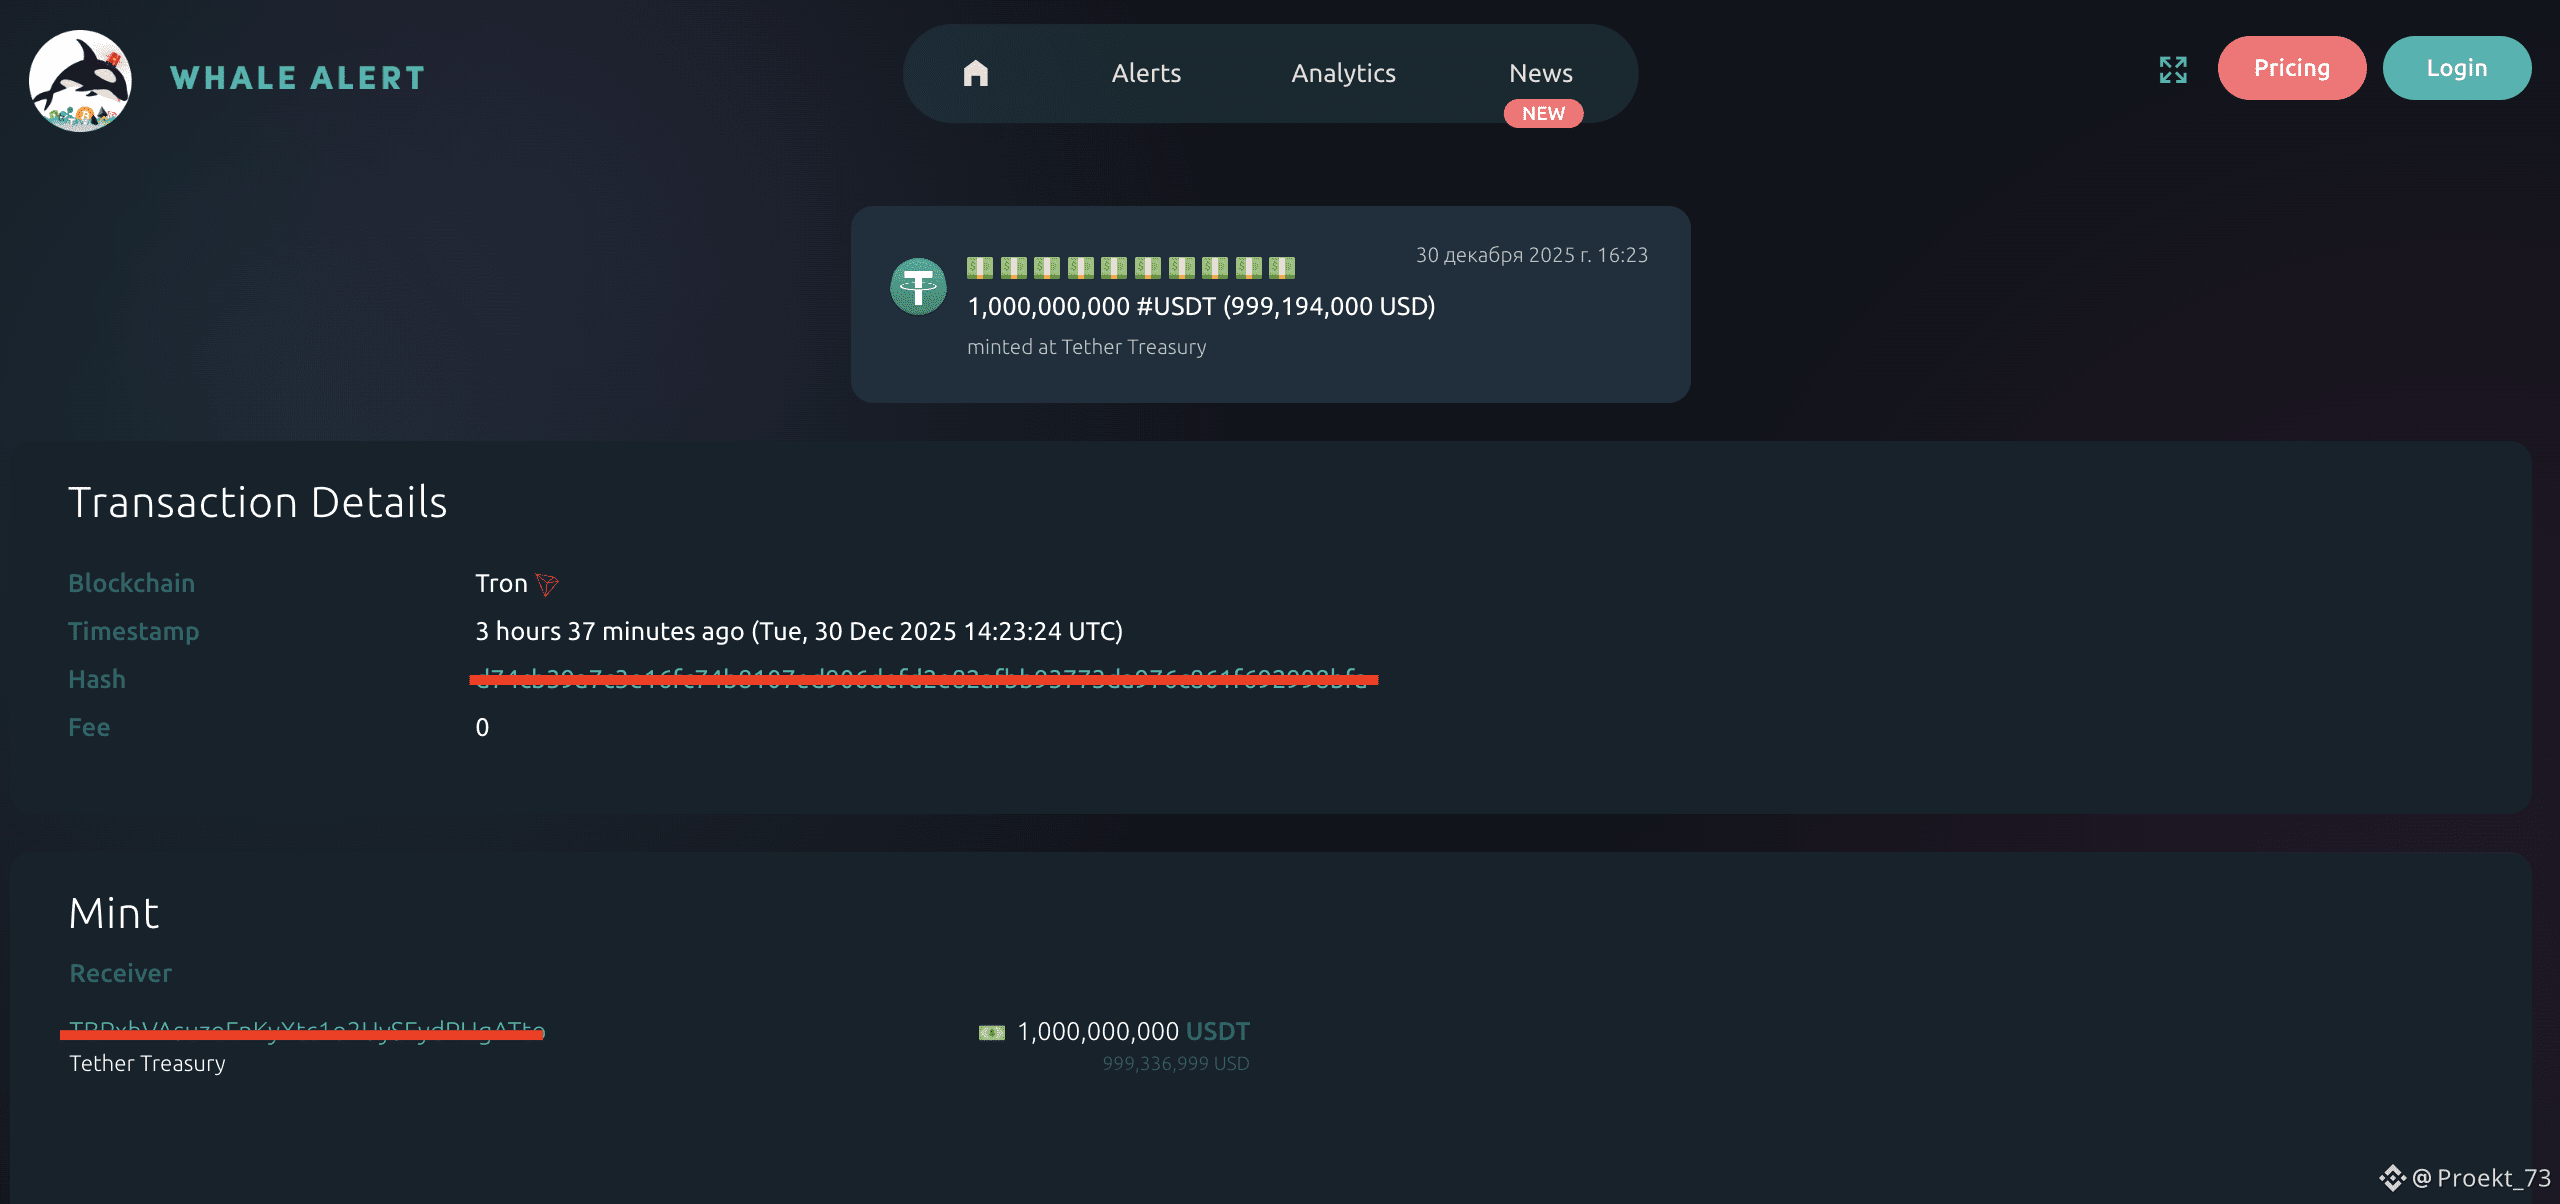
Task: Click the NEW badge under News
Action: 1543,113
